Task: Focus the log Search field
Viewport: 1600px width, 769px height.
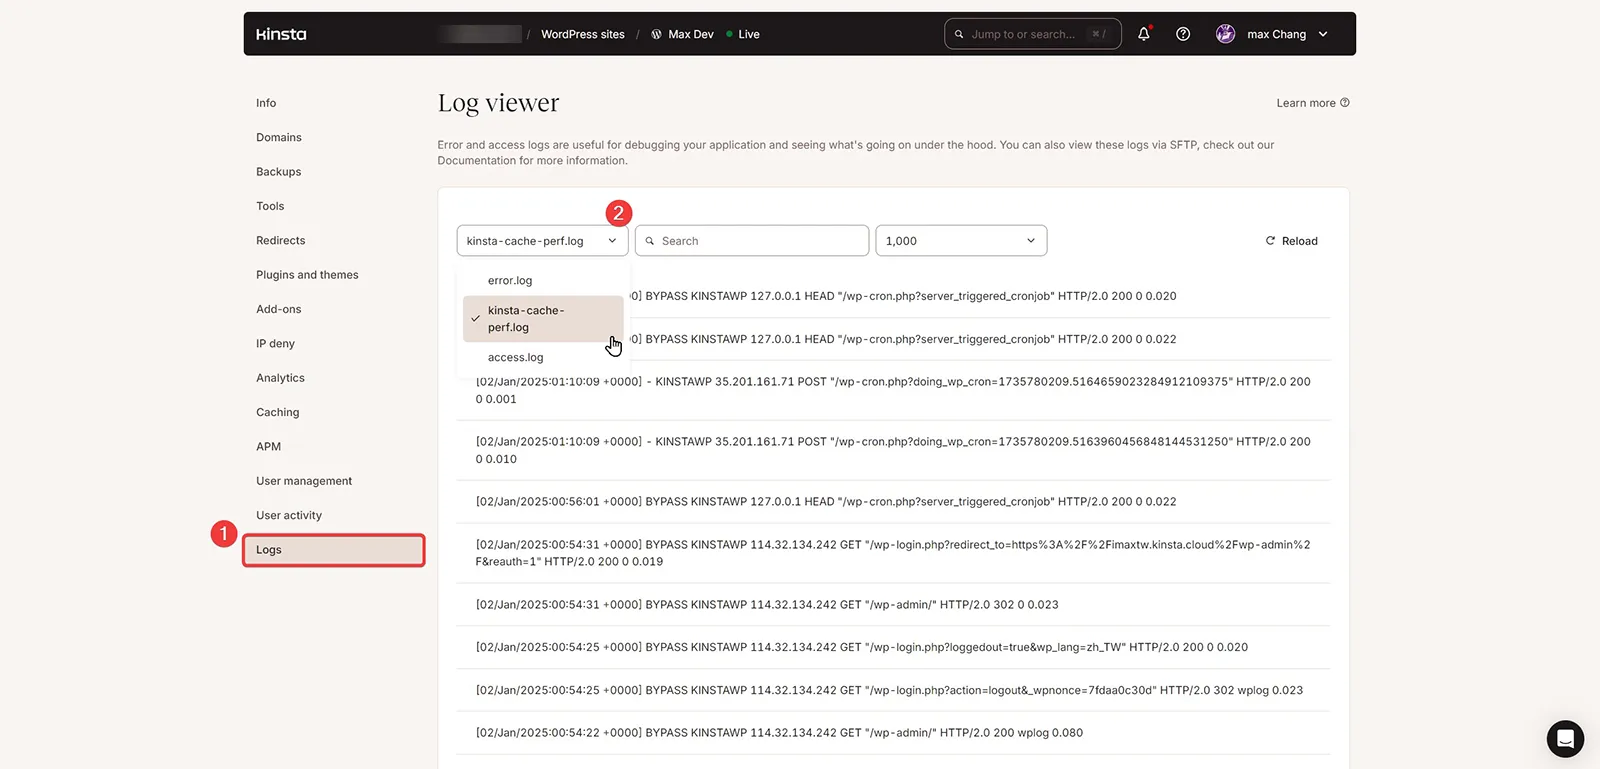Action: point(752,241)
